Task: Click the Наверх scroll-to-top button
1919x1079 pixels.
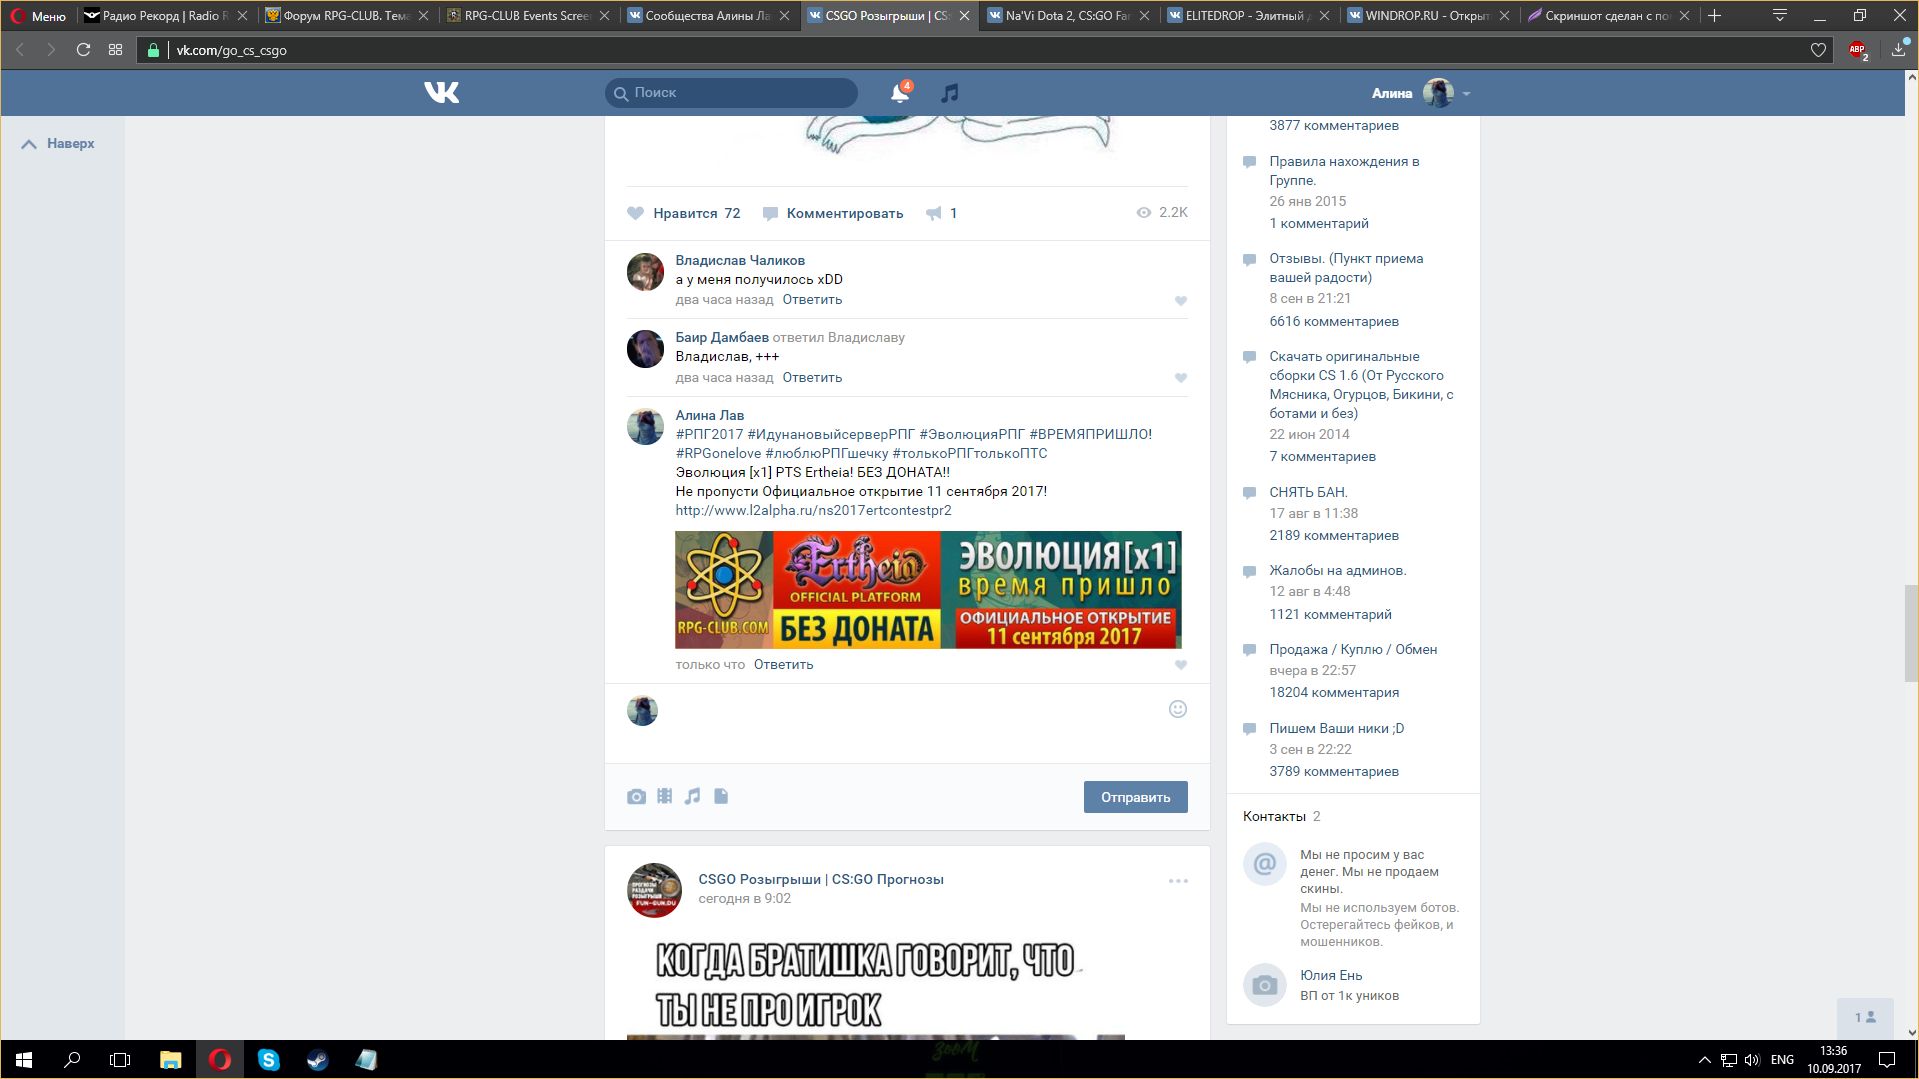Action: tap(58, 144)
